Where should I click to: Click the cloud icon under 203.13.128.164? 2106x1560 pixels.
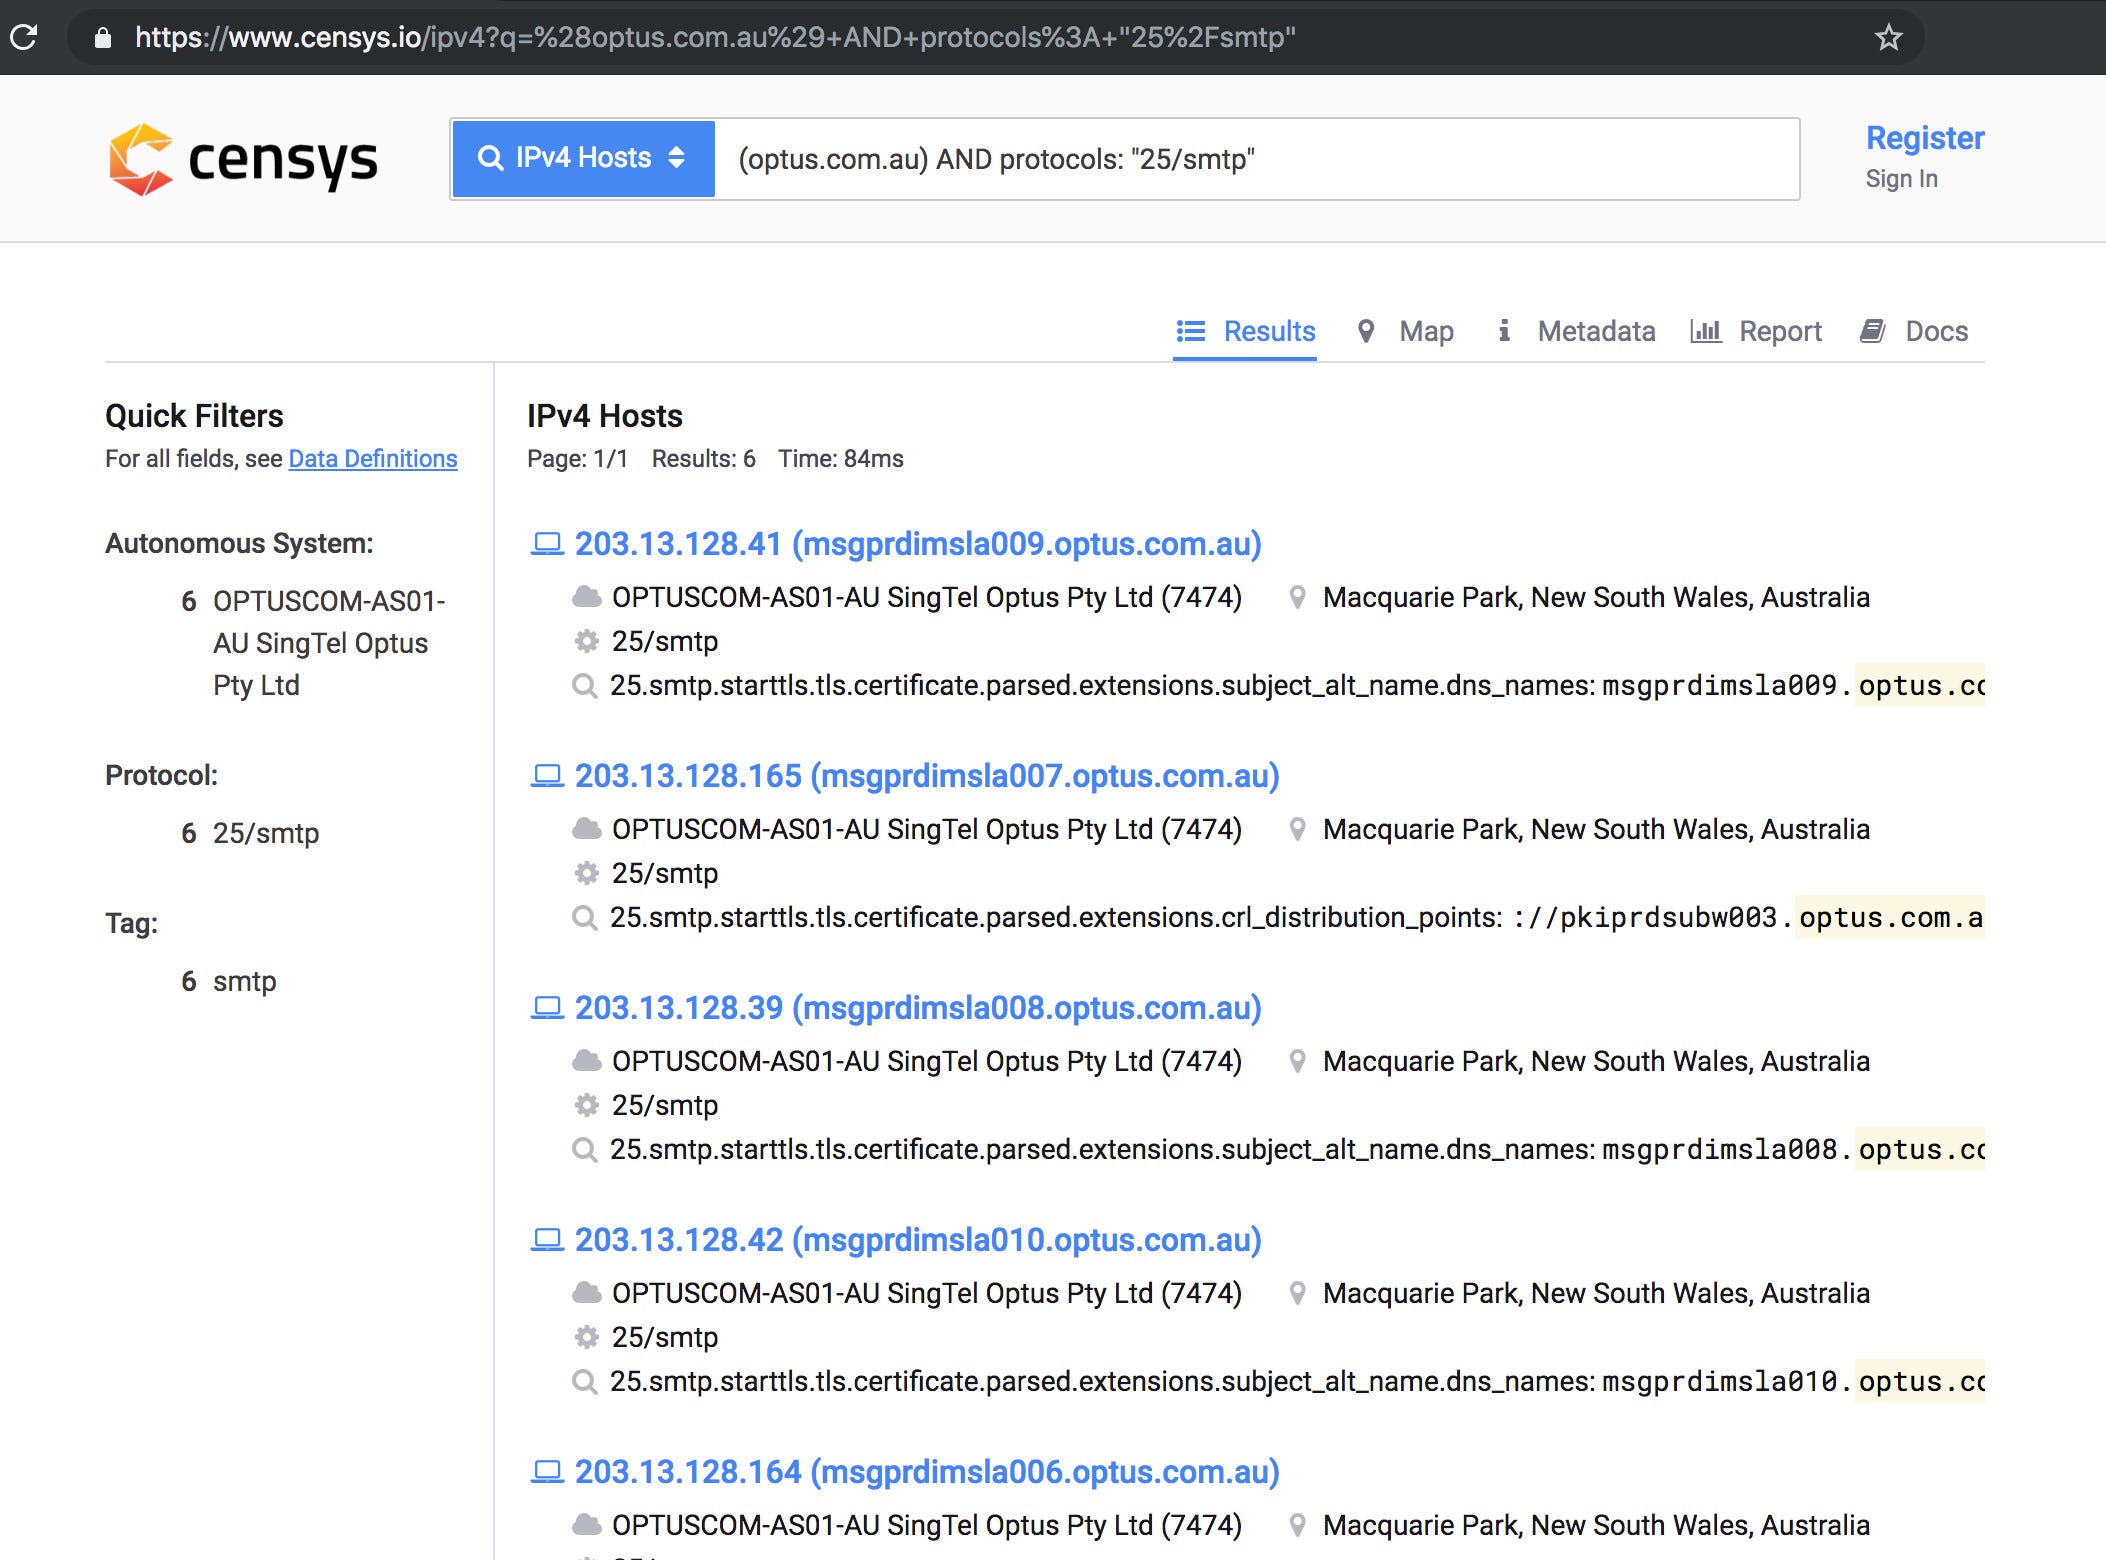point(587,1525)
